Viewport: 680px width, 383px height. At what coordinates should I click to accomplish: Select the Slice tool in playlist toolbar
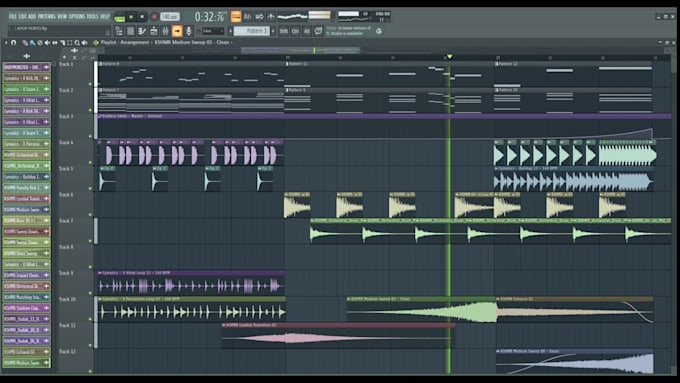point(62,43)
